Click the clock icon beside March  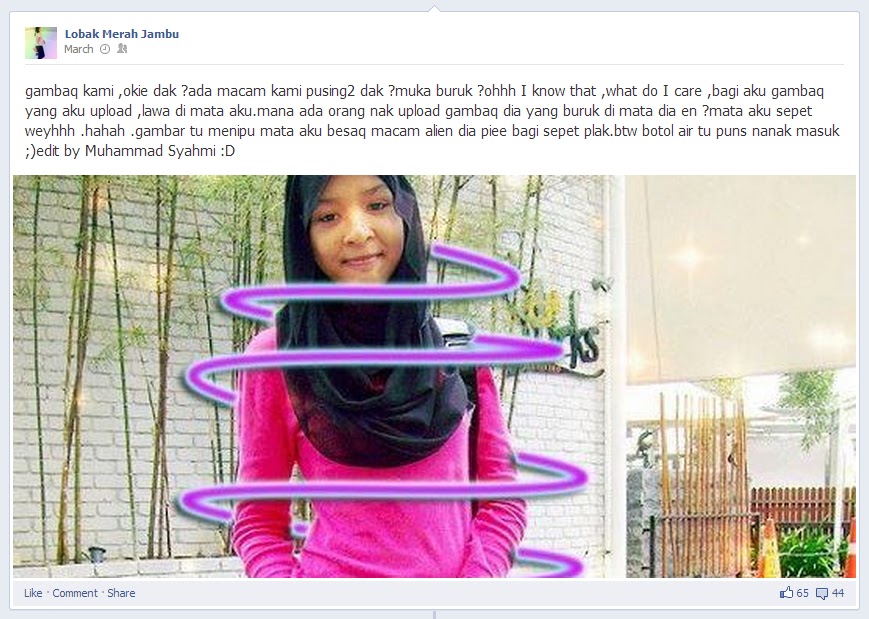(105, 49)
